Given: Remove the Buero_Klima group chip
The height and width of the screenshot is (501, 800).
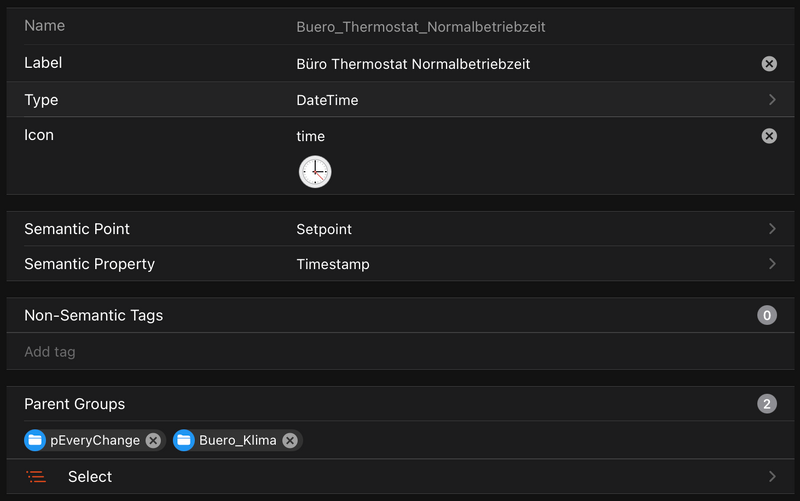Looking at the screenshot, I should (290, 440).
